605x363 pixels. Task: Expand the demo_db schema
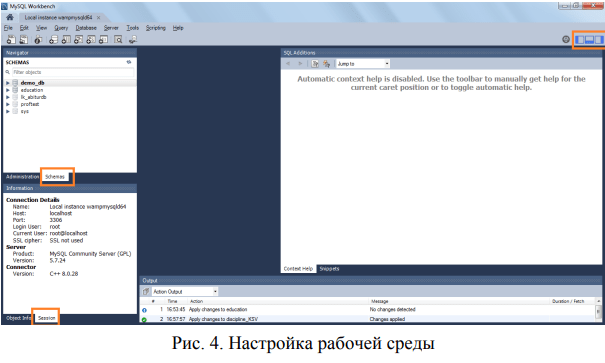(8, 83)
